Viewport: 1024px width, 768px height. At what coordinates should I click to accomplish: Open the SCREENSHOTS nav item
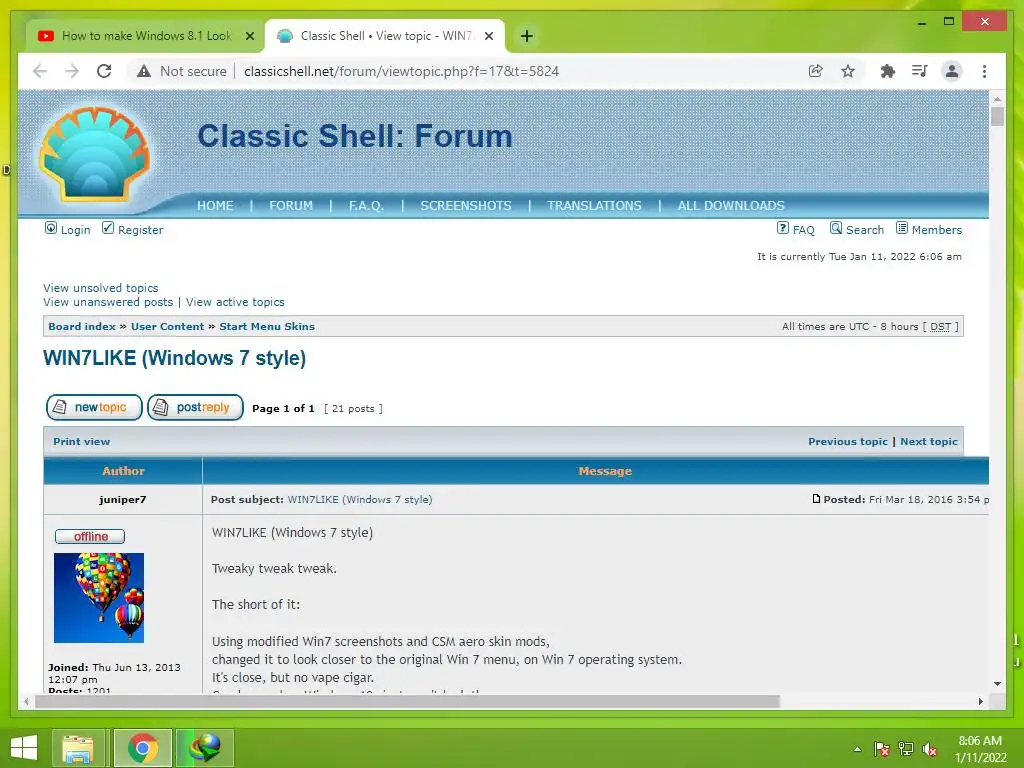466,206
